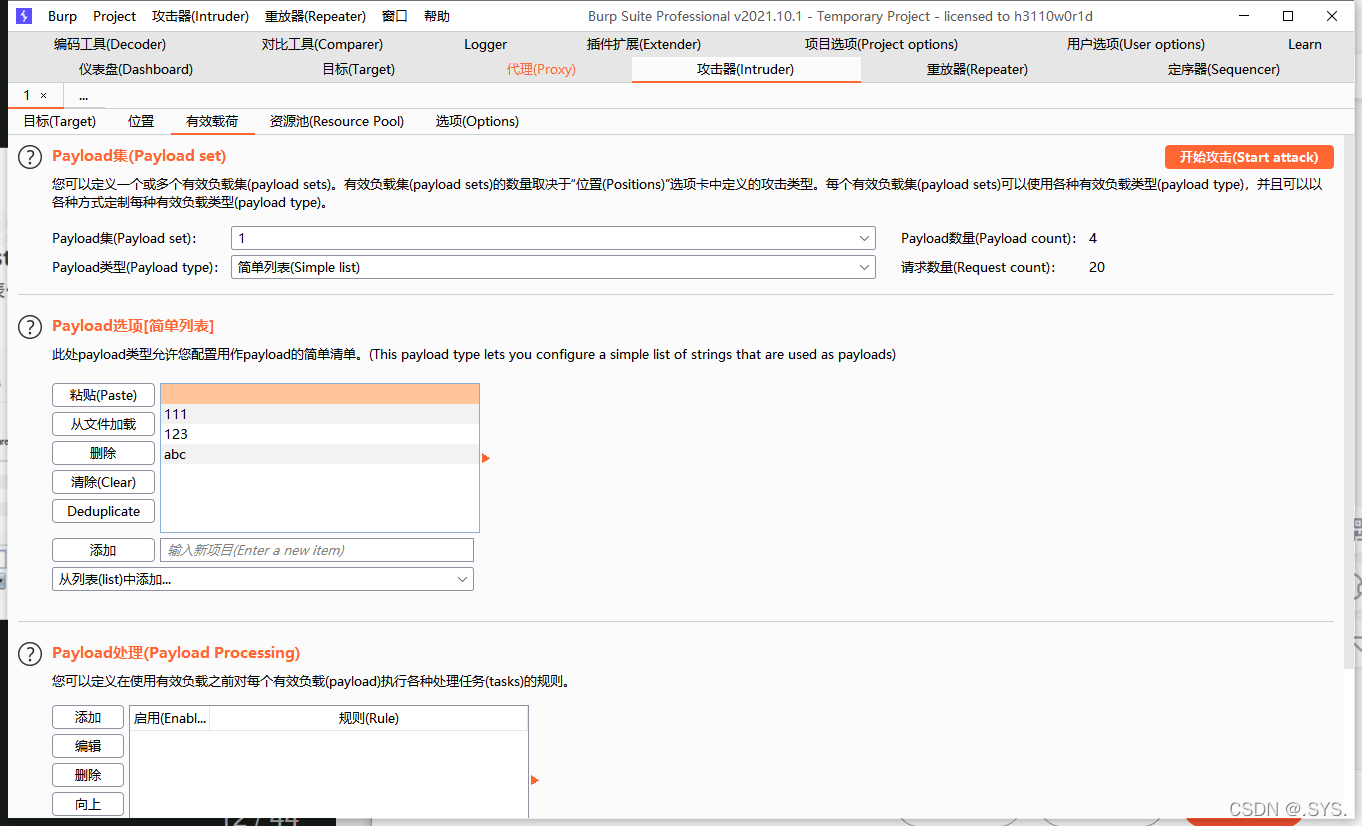Click the Burp Suite lightning logo icon
This screenshot has height=826, width=1362.
pyautogui.click(x=24, y=16)
